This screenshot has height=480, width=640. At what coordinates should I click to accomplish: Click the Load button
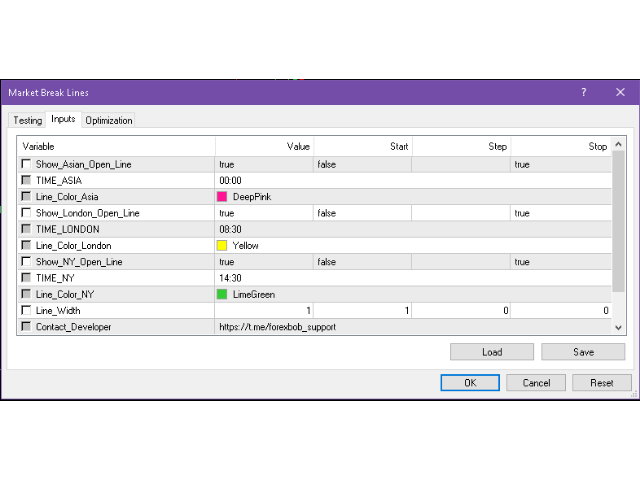pos(492,352)
